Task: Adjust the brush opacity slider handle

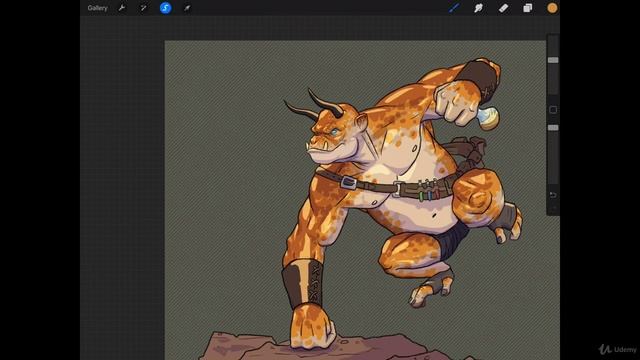Action: 553,128
